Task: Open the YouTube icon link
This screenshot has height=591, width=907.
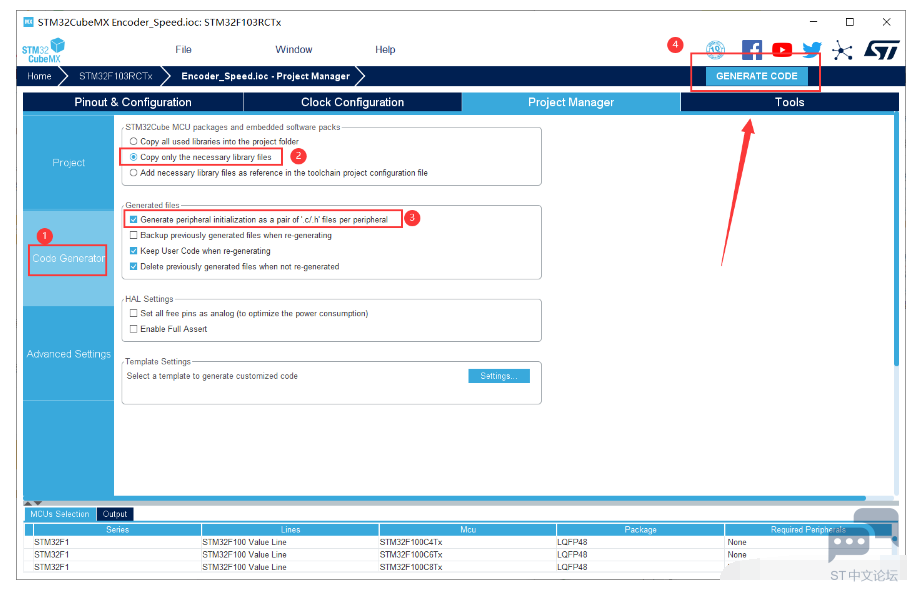Action: pyautogui.click(x=782, y=50)
